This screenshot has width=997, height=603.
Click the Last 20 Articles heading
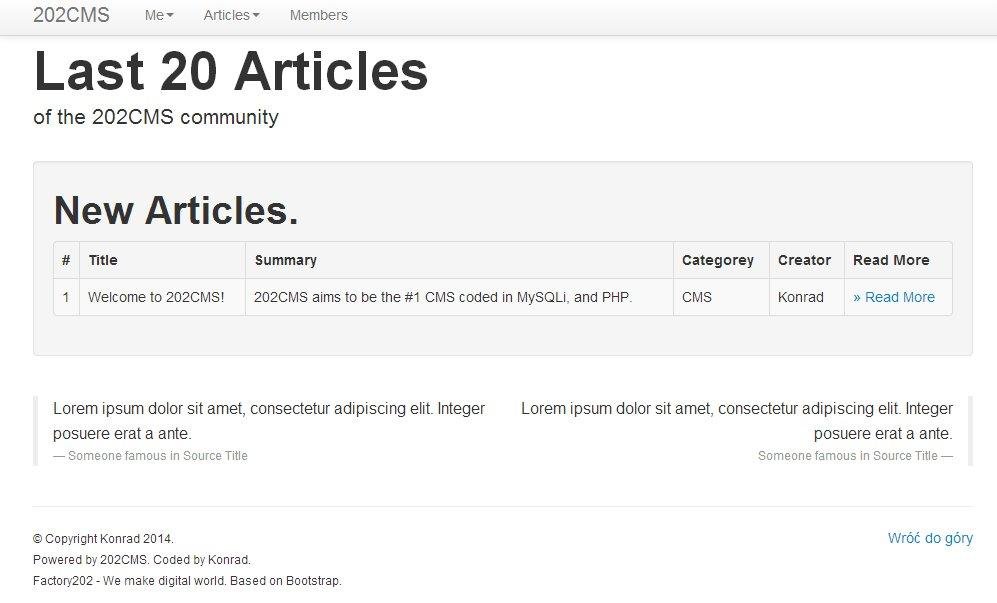pyautogui.click(x=231, y=70)
